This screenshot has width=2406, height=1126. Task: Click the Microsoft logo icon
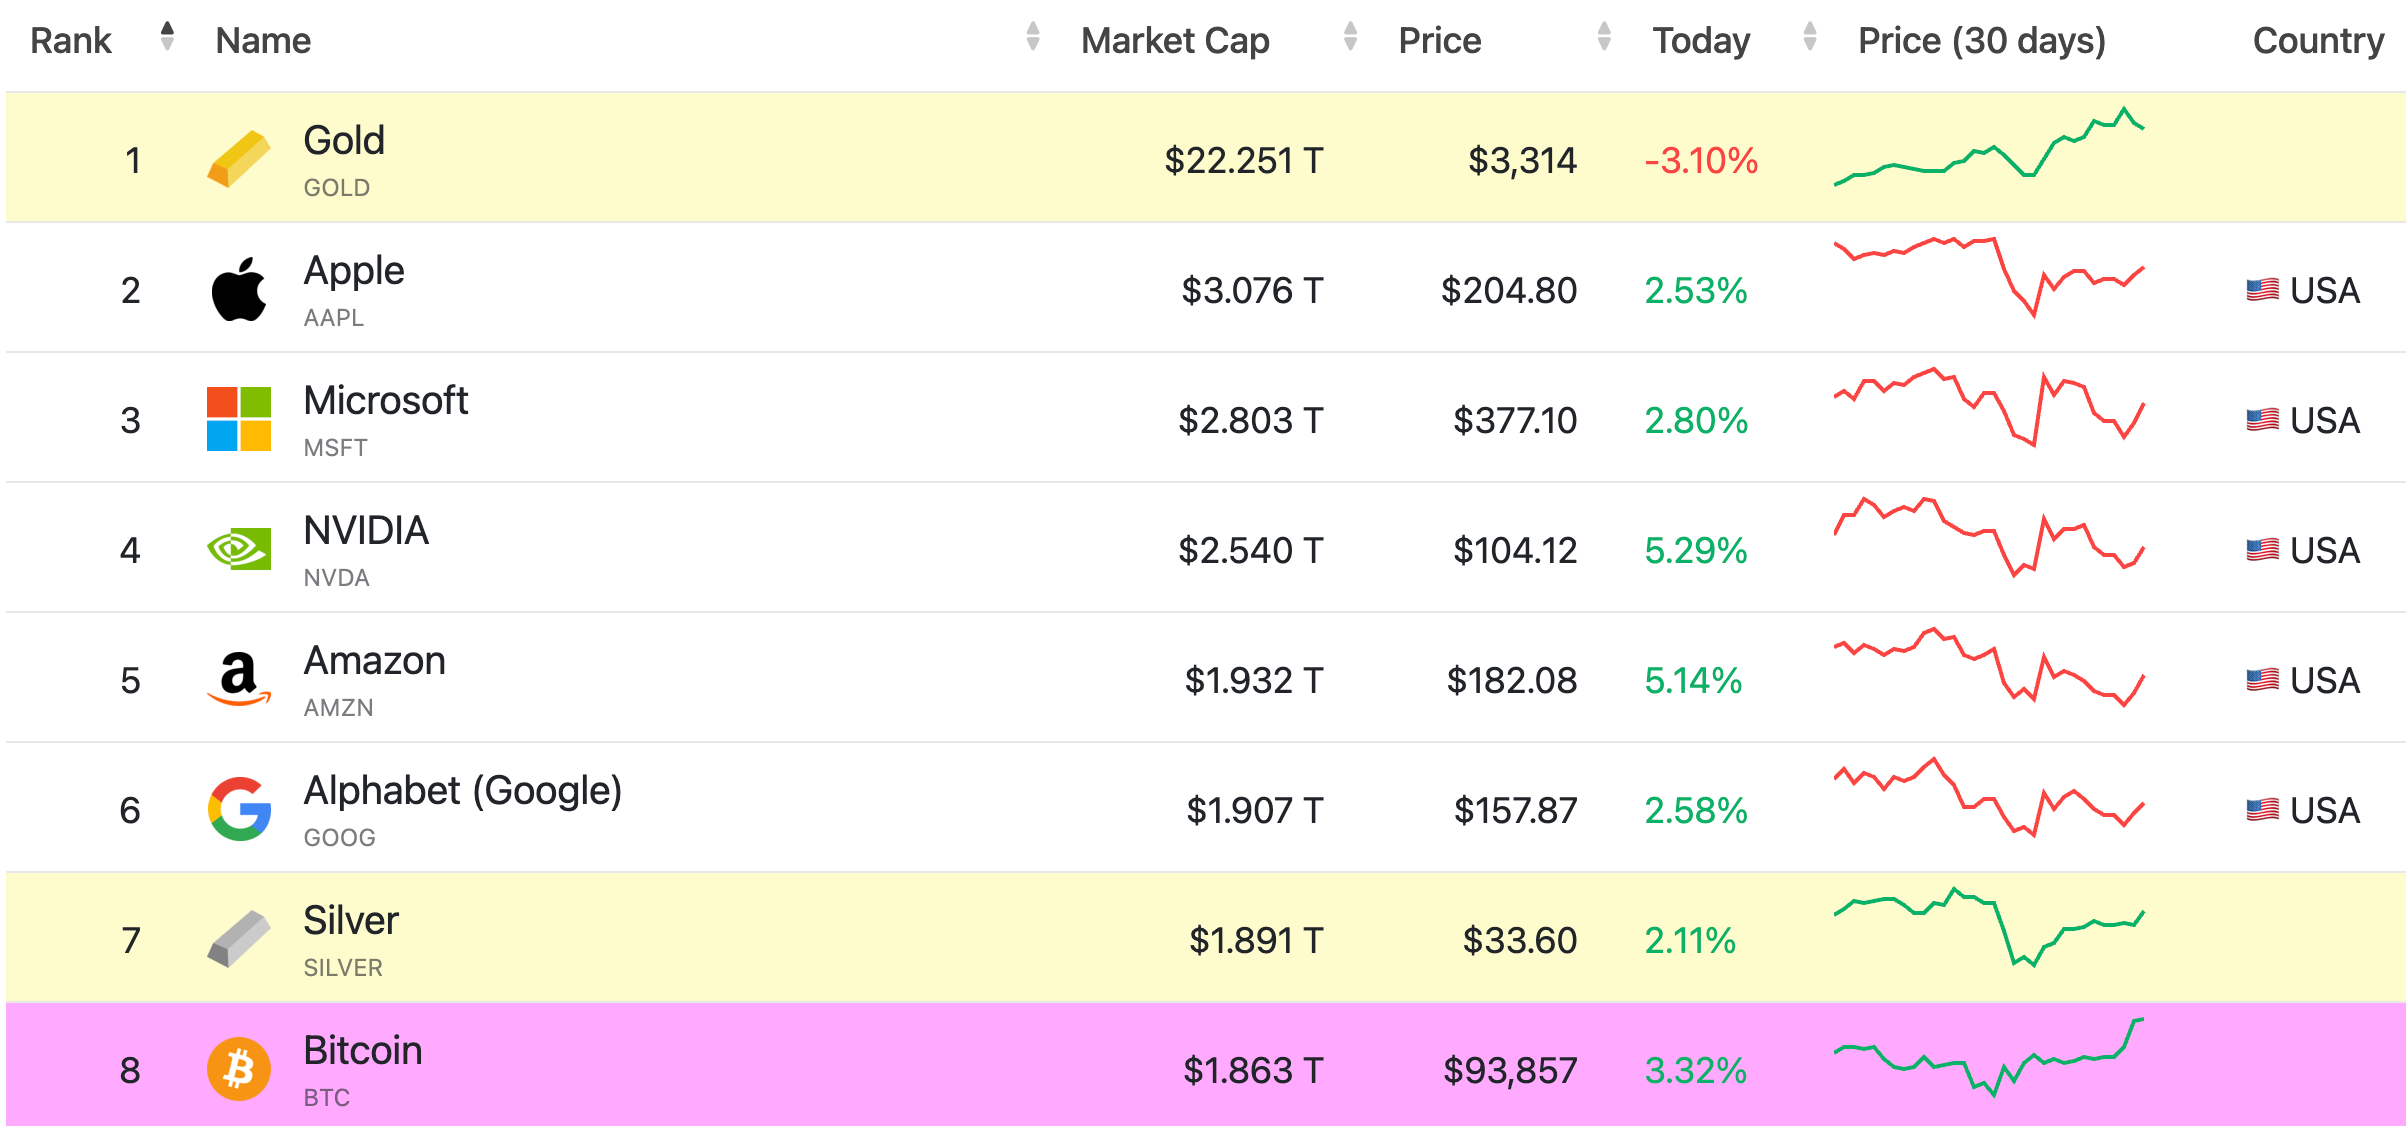238,419
